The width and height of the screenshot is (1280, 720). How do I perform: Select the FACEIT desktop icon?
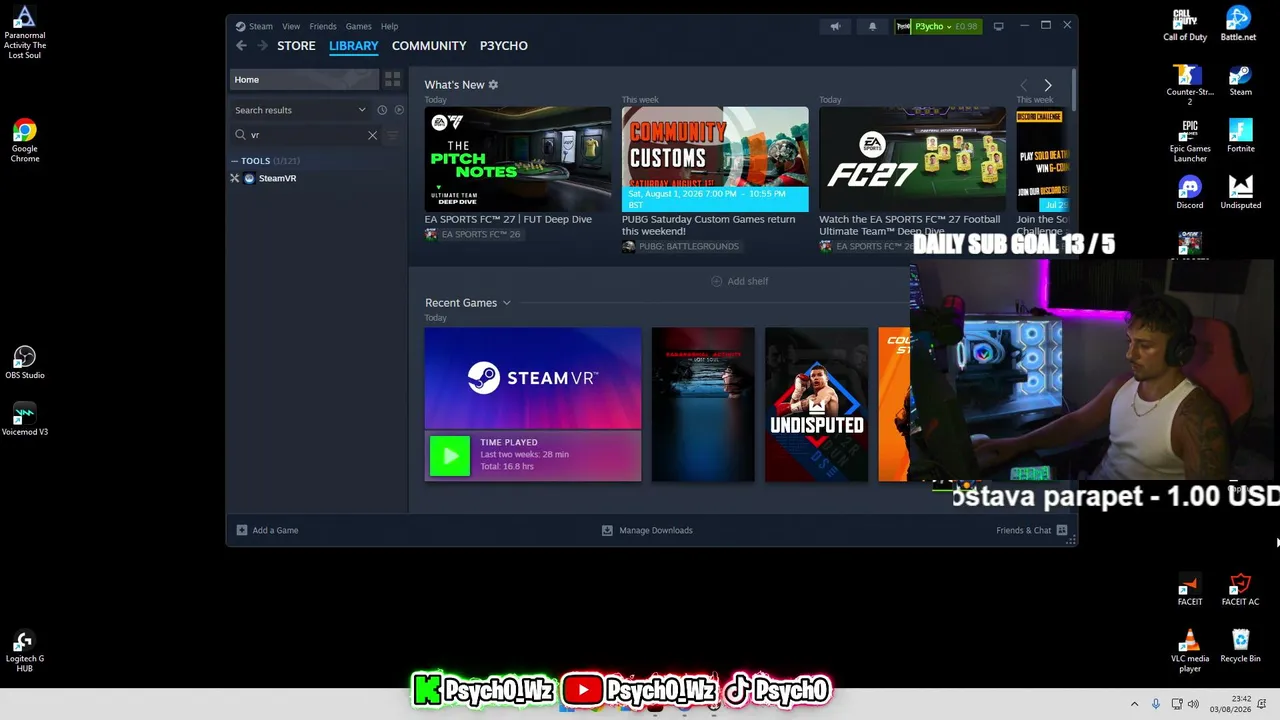[x=1190, y=590]
